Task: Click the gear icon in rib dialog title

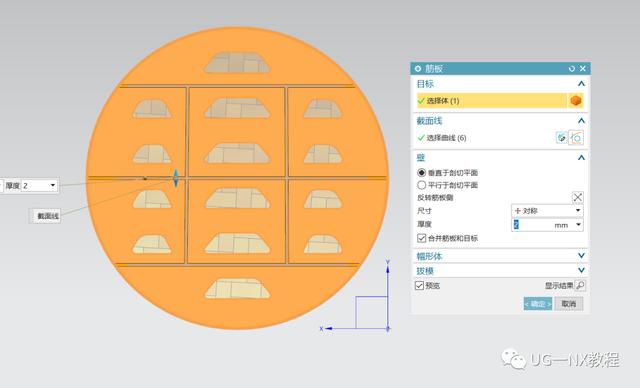Action: (418, 69)
